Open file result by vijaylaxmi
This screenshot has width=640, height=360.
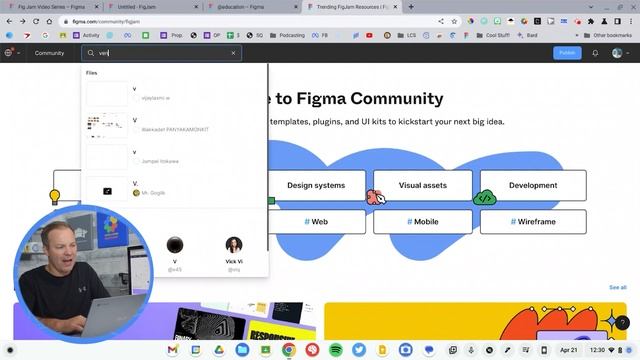pos(174,94)
